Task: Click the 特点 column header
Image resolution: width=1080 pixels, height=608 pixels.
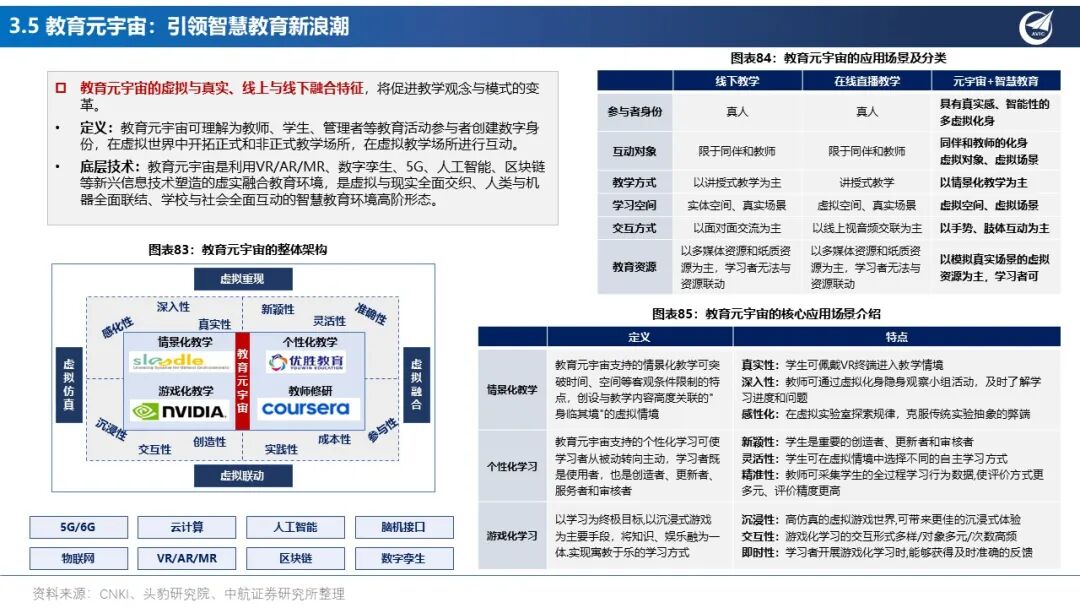Action: (x=897, y=337)
